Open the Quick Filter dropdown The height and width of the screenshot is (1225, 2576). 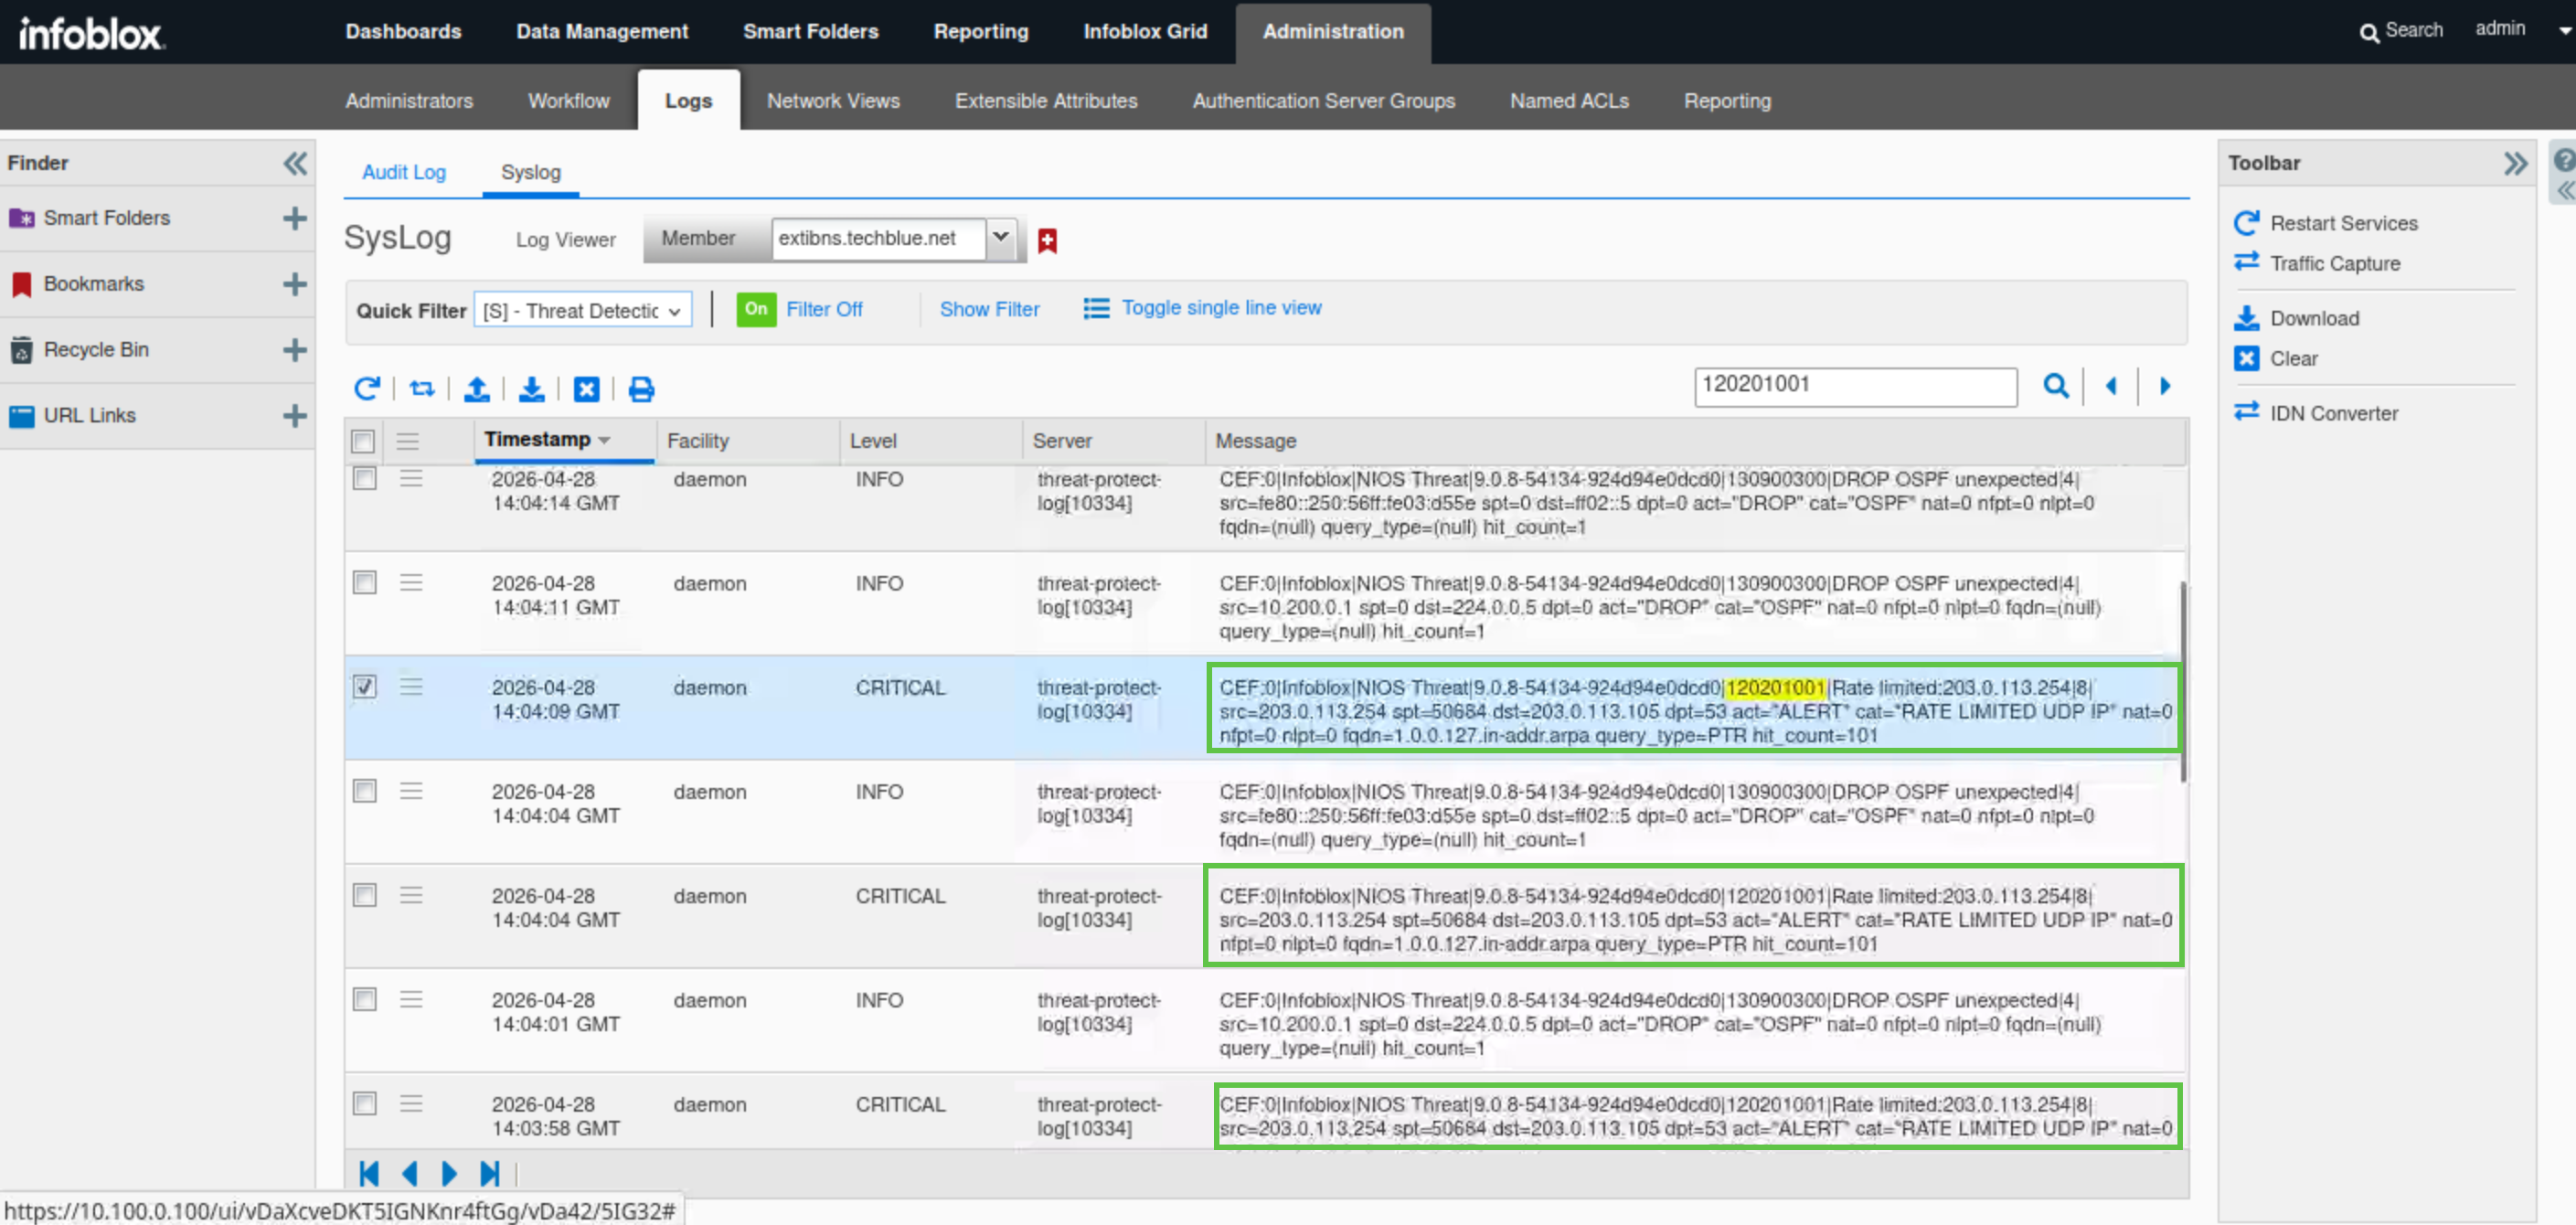coord(583,311)
